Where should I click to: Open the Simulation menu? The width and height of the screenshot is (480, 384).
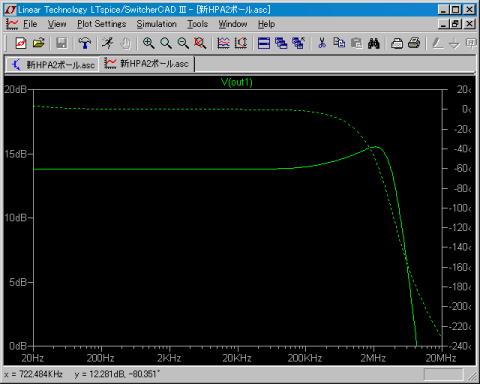(156, 24)
